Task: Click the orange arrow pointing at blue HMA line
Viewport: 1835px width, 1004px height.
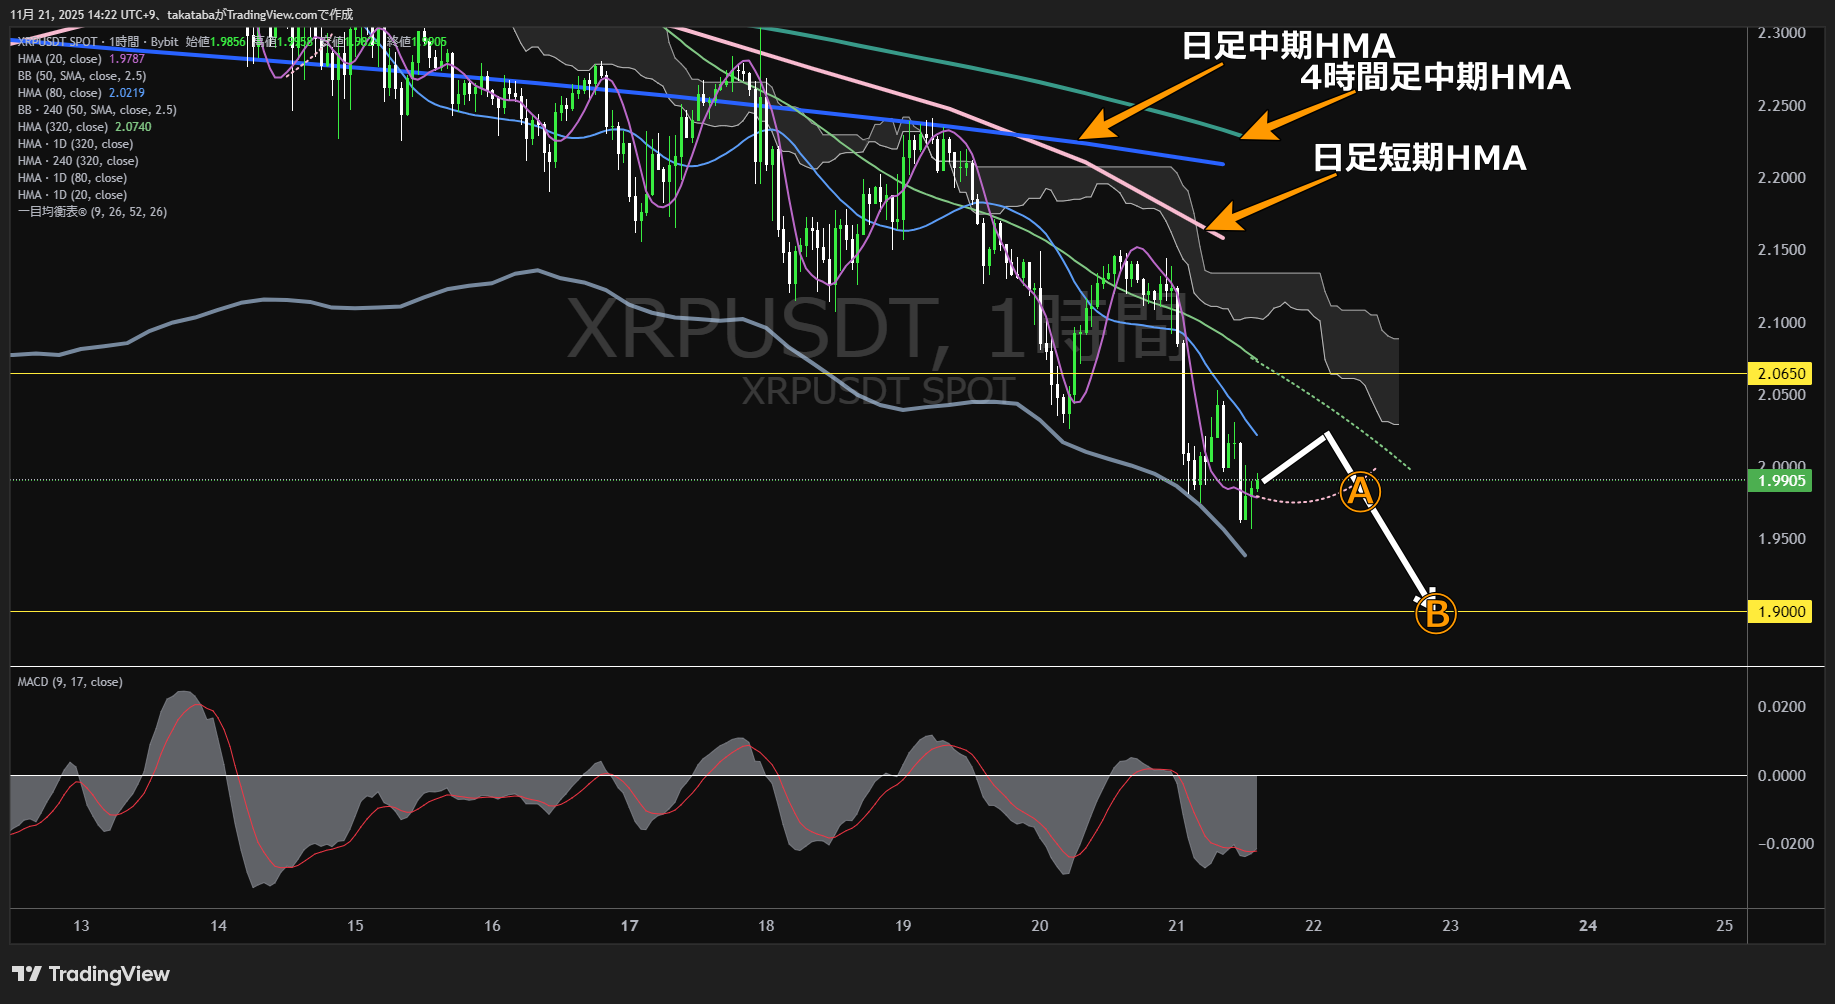Action: click(x=1150, y=102)
